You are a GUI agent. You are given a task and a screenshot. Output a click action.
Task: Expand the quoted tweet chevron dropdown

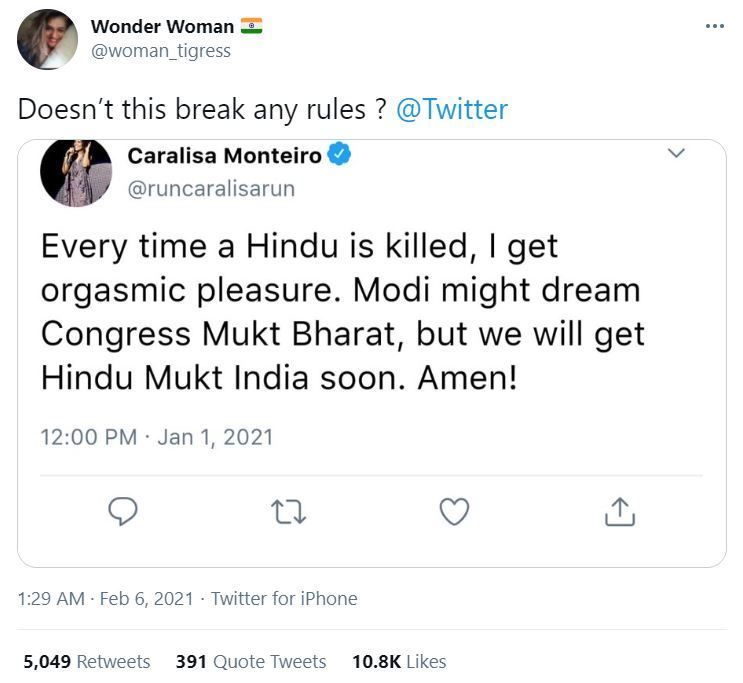(676, 154)
